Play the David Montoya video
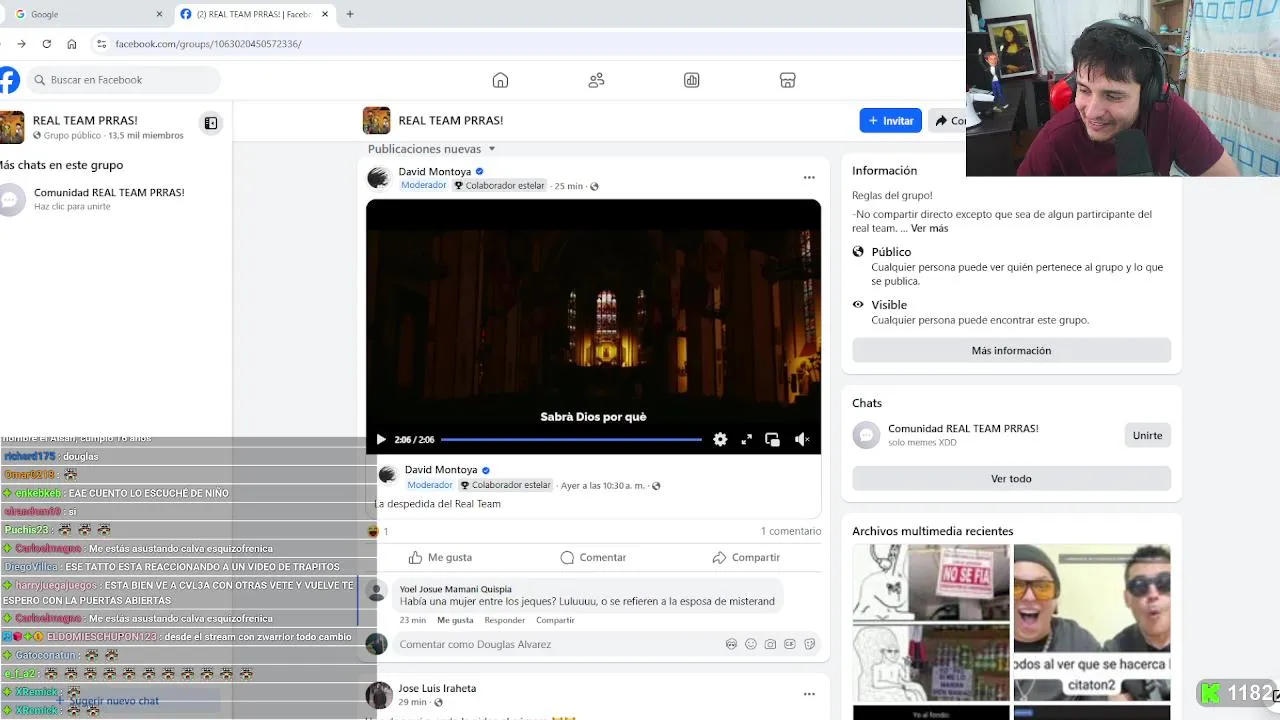 [x=381, y=439]
